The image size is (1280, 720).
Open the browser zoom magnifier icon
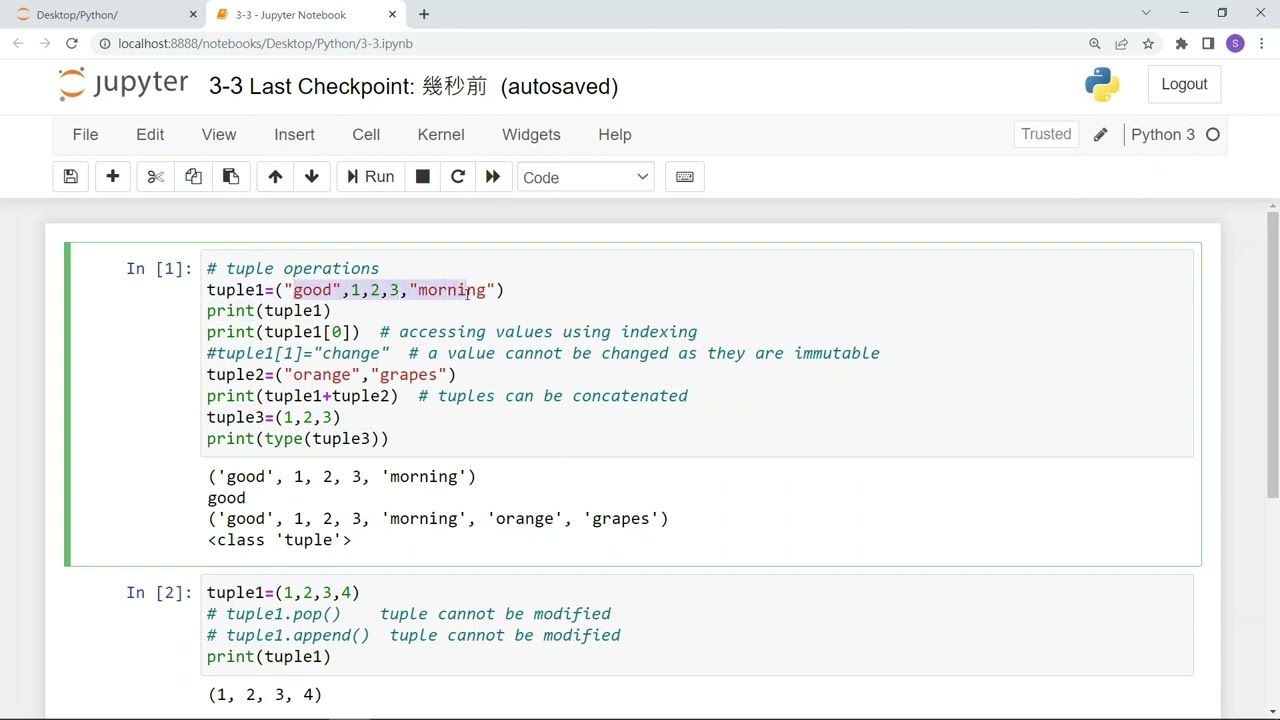click(1095, 44)
